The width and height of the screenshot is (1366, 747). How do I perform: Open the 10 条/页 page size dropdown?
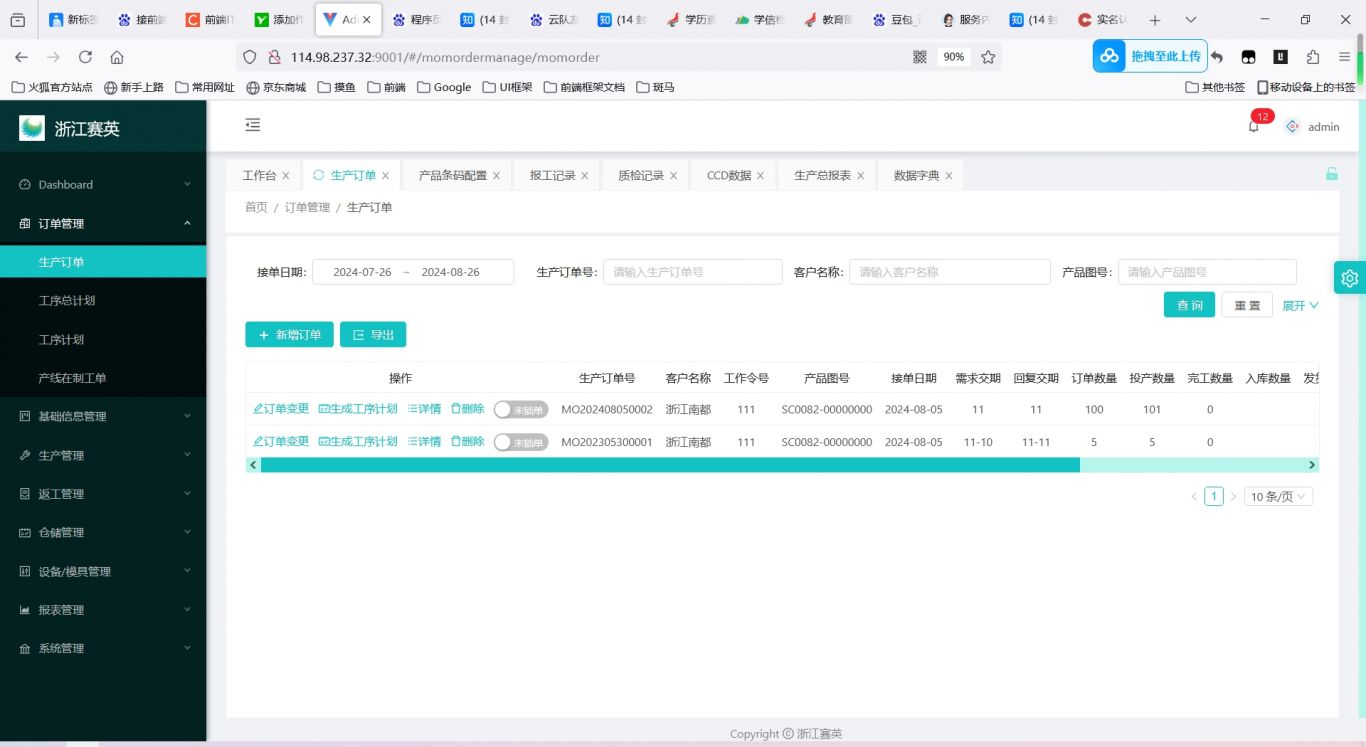[1278, 496]
